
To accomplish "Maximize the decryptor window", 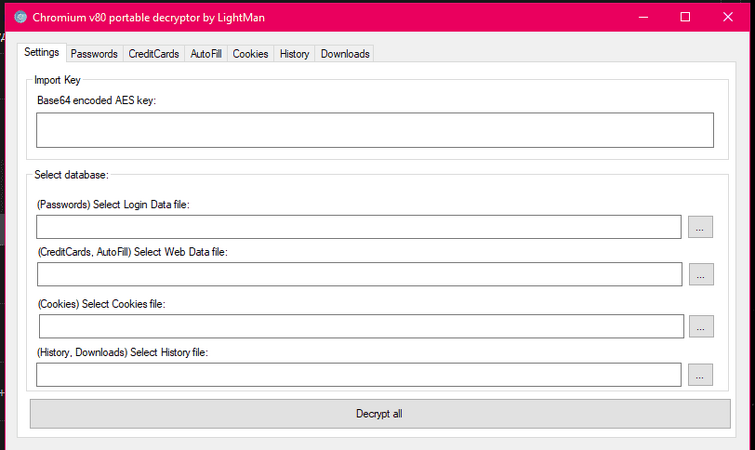I will [685, 17].
